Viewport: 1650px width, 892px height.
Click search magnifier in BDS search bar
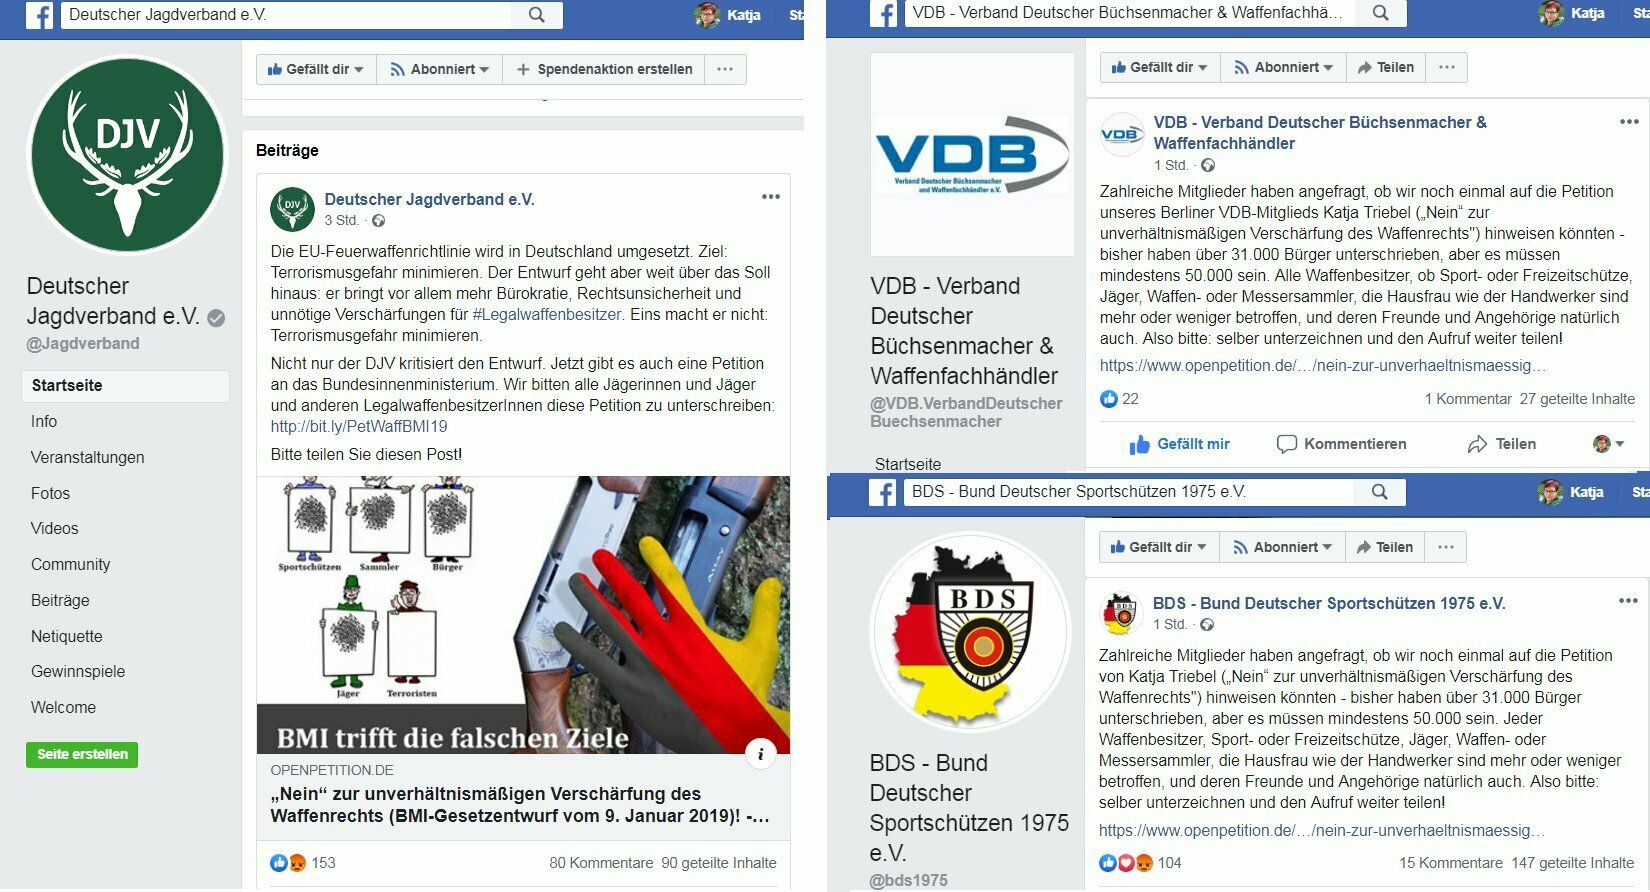[x=1379, y=492]
